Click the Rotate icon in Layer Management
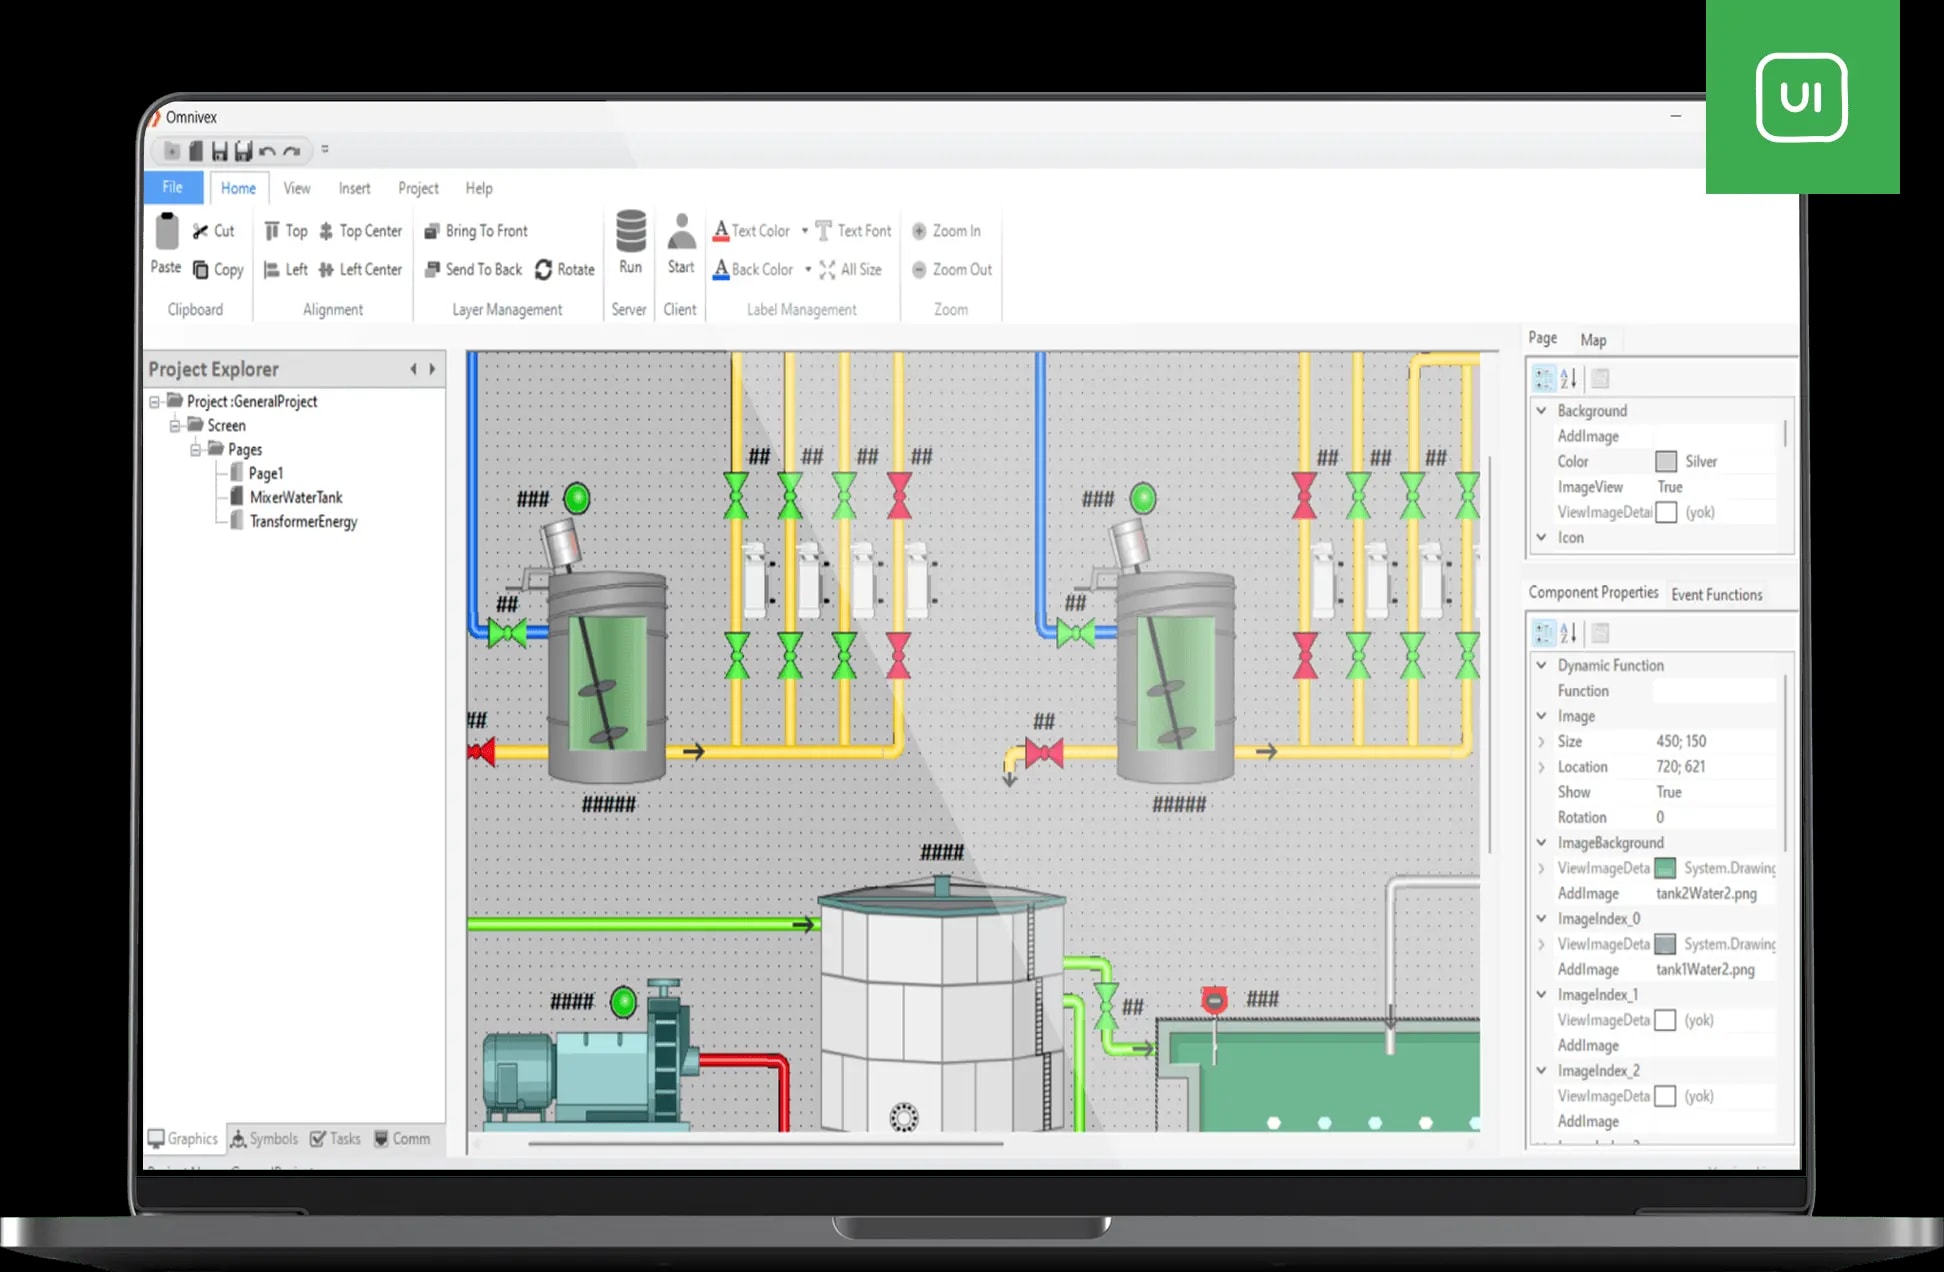 pyautogui.click(x=544, y=270)
